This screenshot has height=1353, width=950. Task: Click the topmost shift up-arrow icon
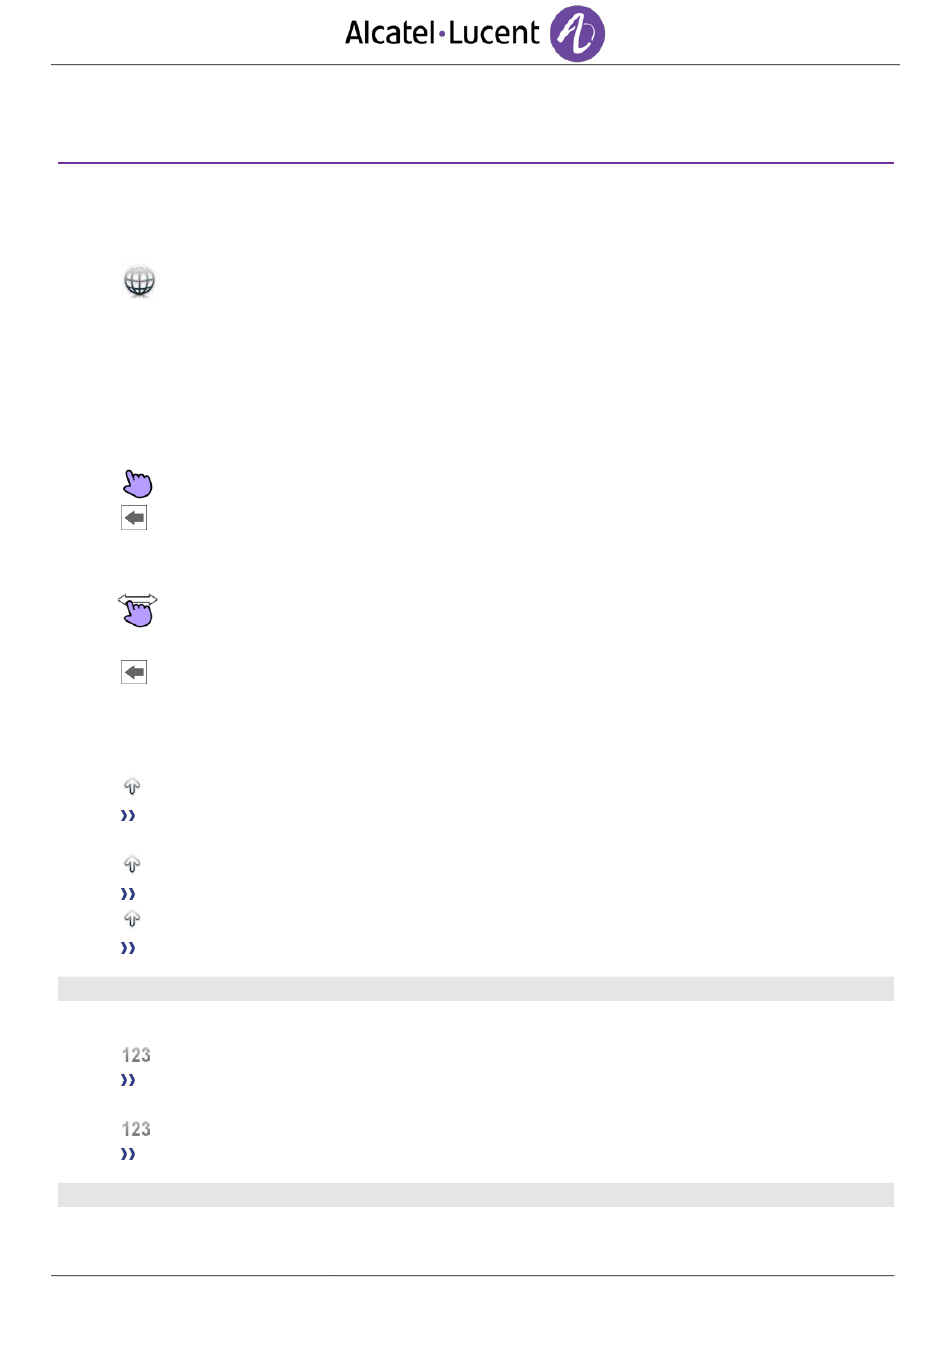[132, 787]
